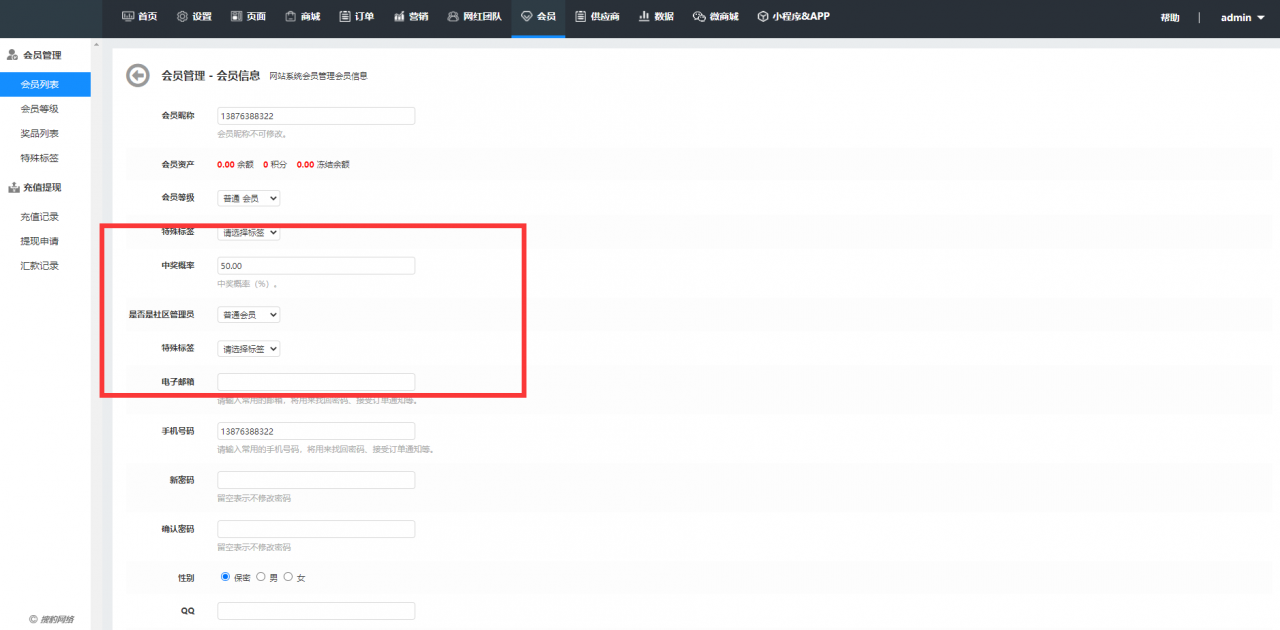Click the back arrow circle icon

[x=137, y=75]
